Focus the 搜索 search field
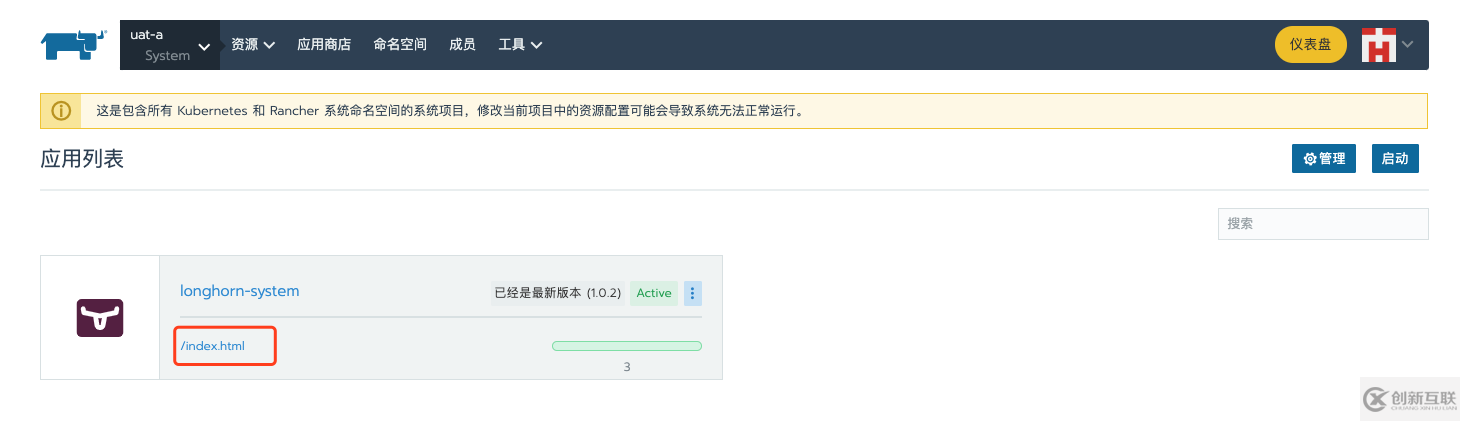Image resolution: width=1460 pixels, height=421 pixels. coord(1323,224)
